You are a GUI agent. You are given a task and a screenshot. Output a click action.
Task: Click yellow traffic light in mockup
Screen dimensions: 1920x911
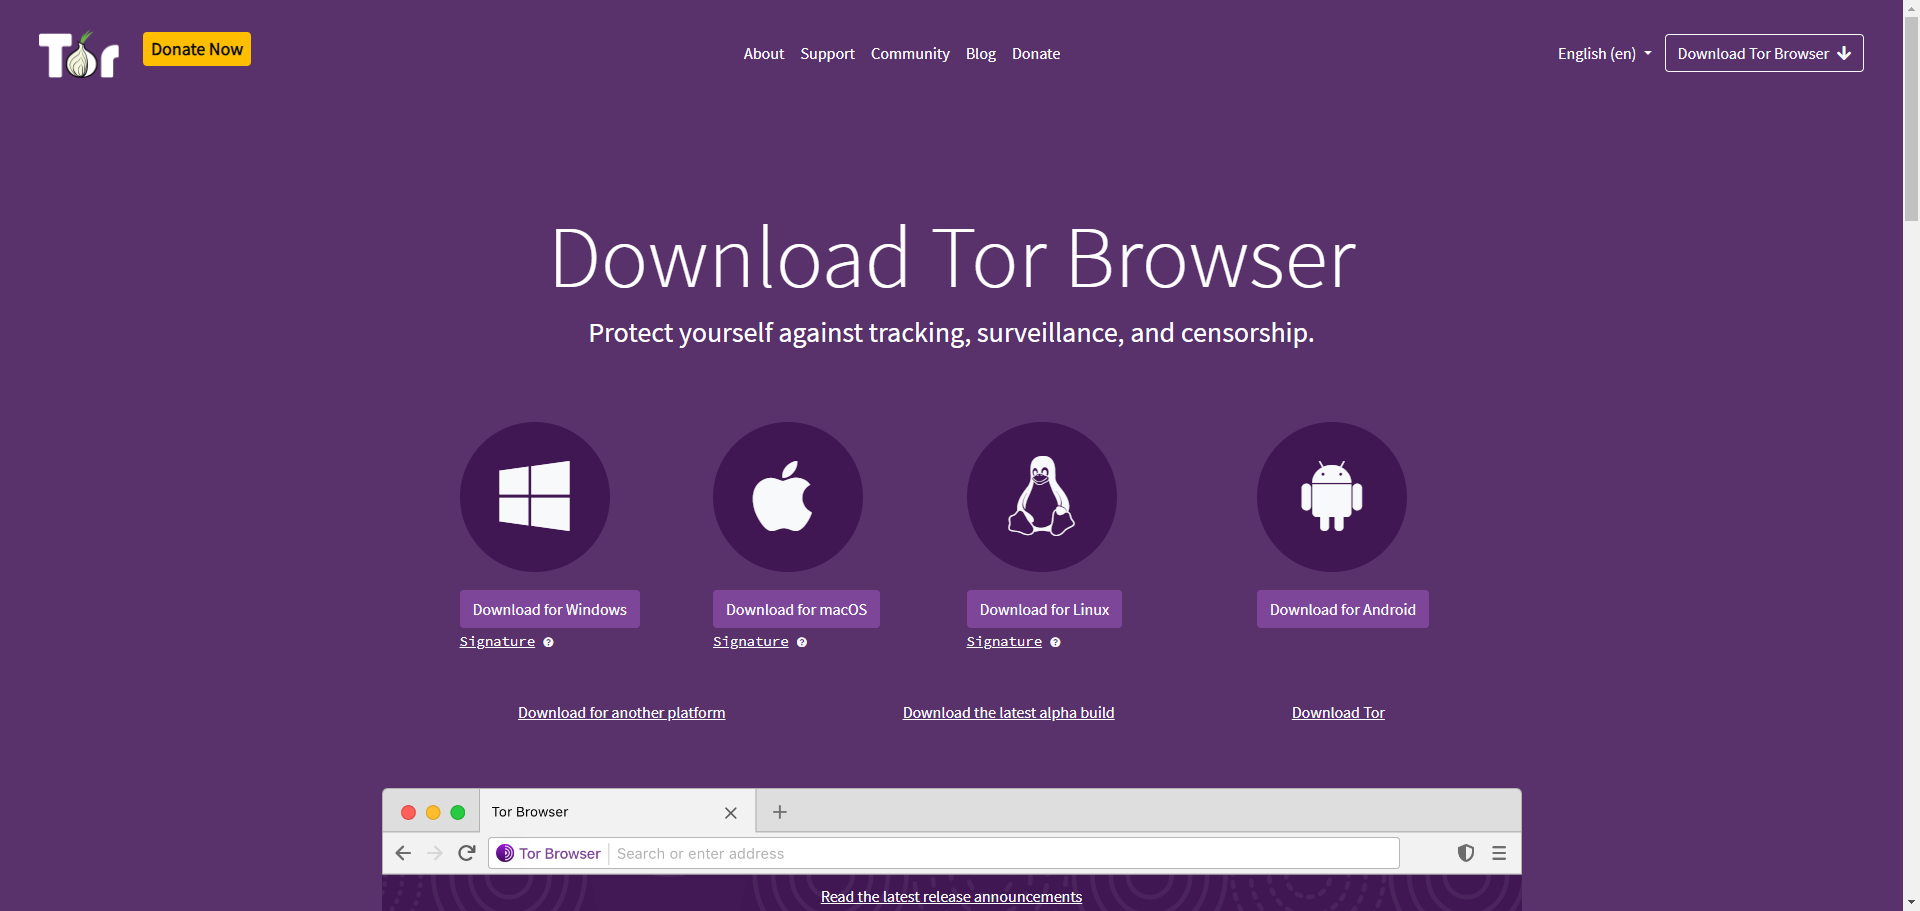tap(433, 812)
